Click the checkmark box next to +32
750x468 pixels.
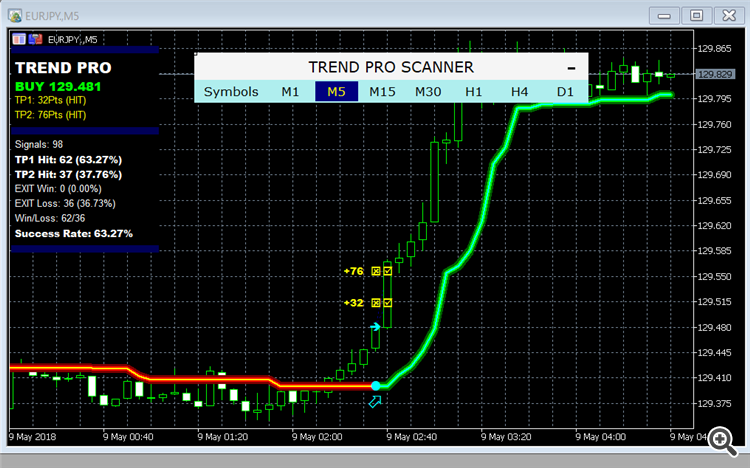(387, 302)
